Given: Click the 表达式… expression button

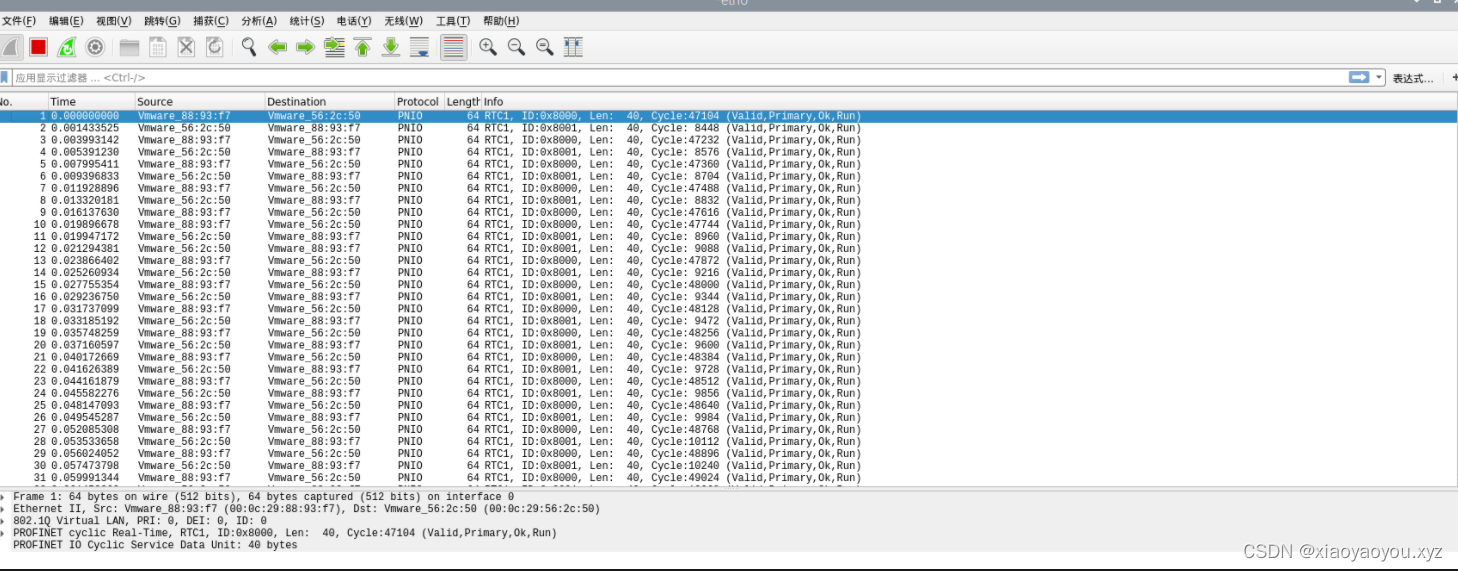Looking at the screenshot, I should tap(1412, 78).
